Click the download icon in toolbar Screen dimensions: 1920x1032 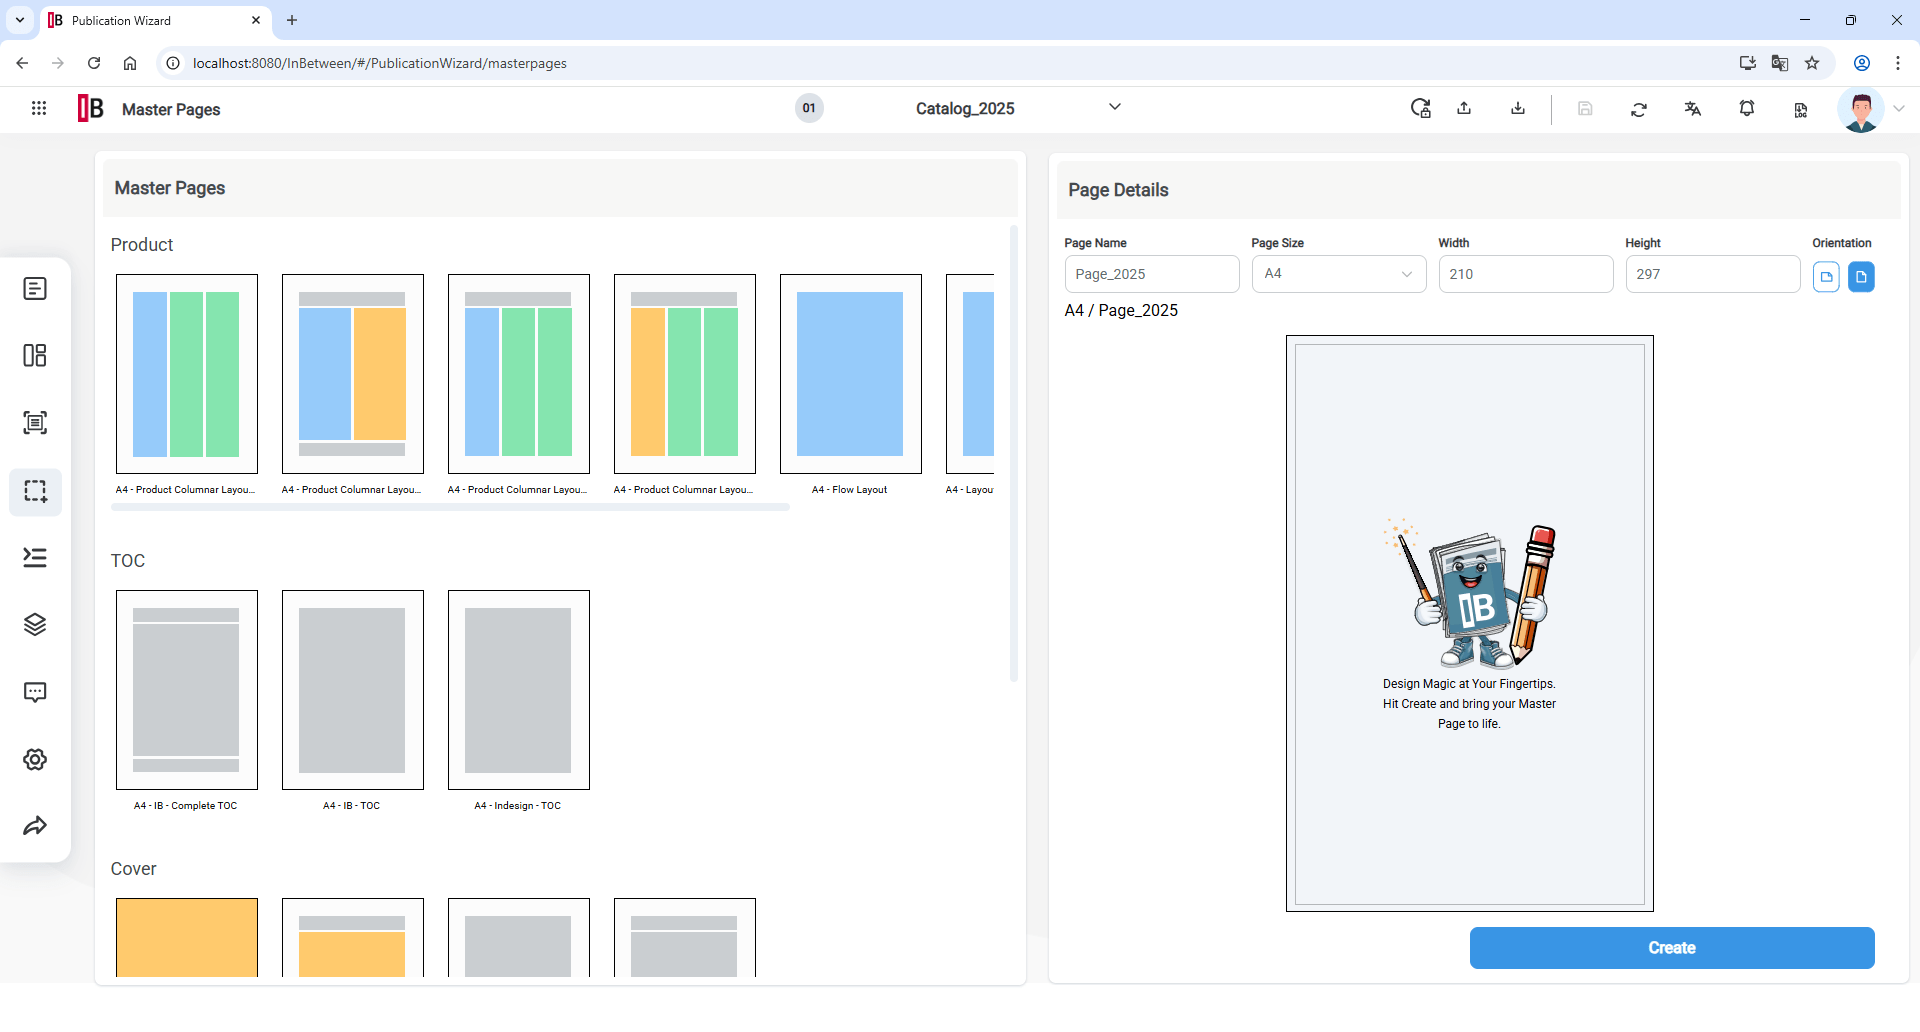[x=1517, y=109]
